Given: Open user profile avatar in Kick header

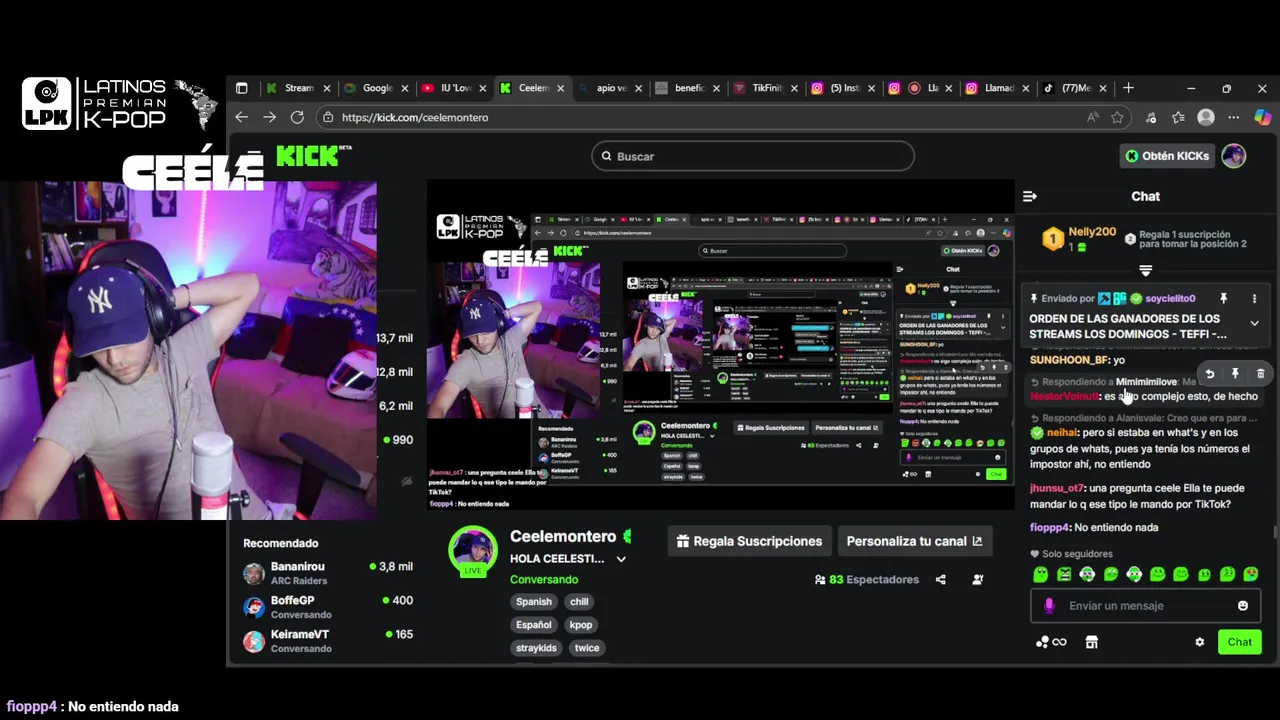Looking at the screenshot, I should pos(1234,156).
